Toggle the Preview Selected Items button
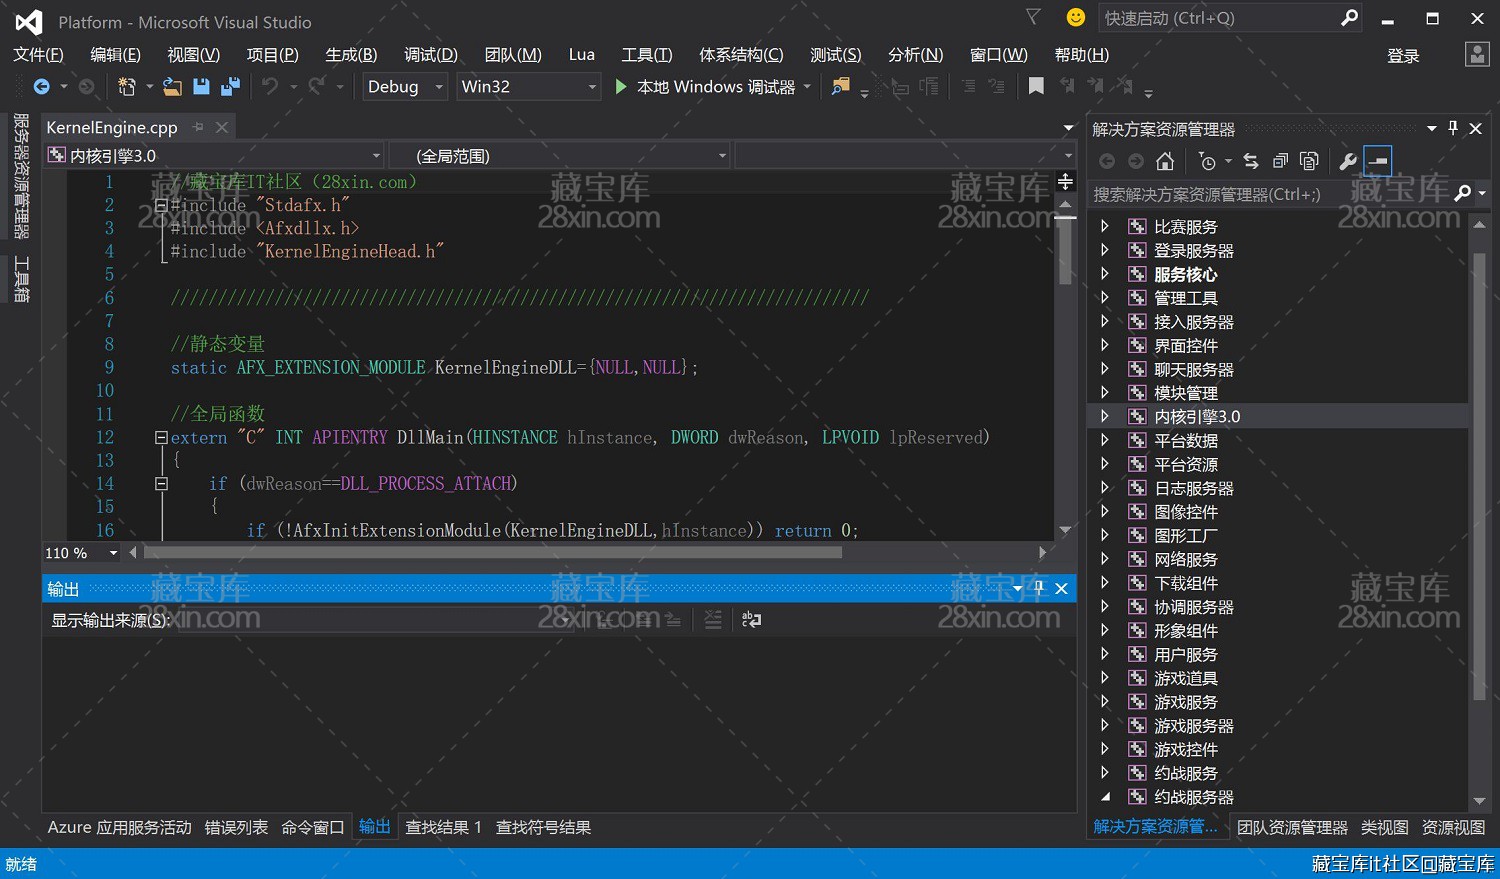Image resolution: width=1500 pixels, height=879 pixels. coord(1378,161)
